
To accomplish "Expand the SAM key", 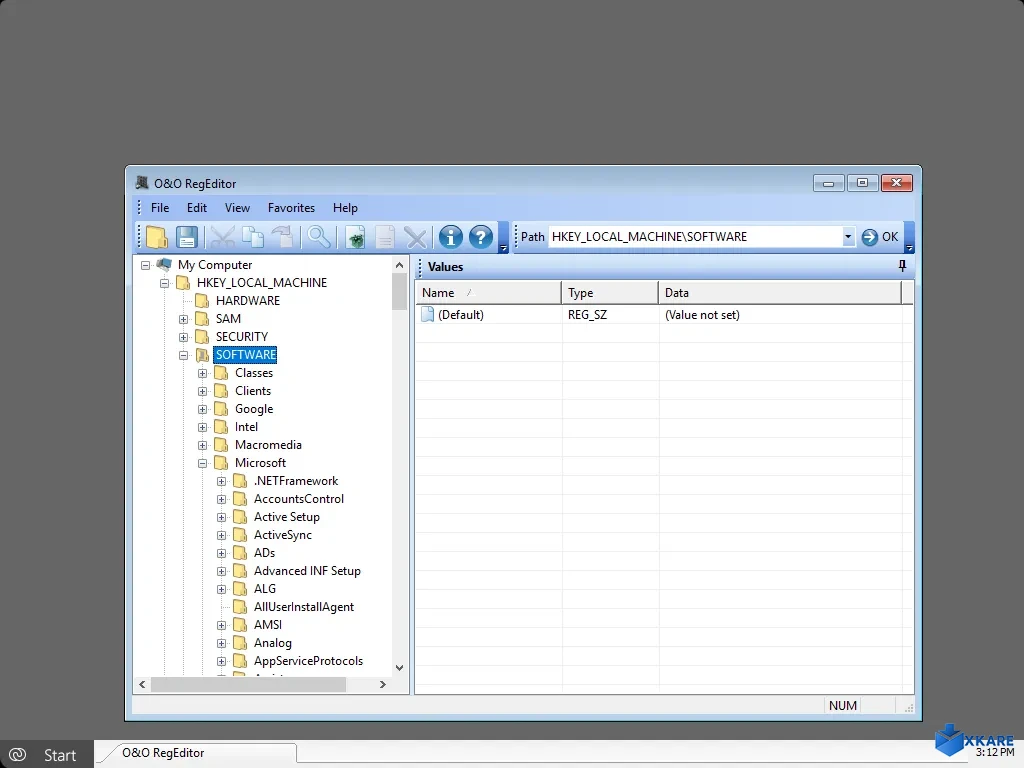I will pyautogui.click(x=184, y=319).
